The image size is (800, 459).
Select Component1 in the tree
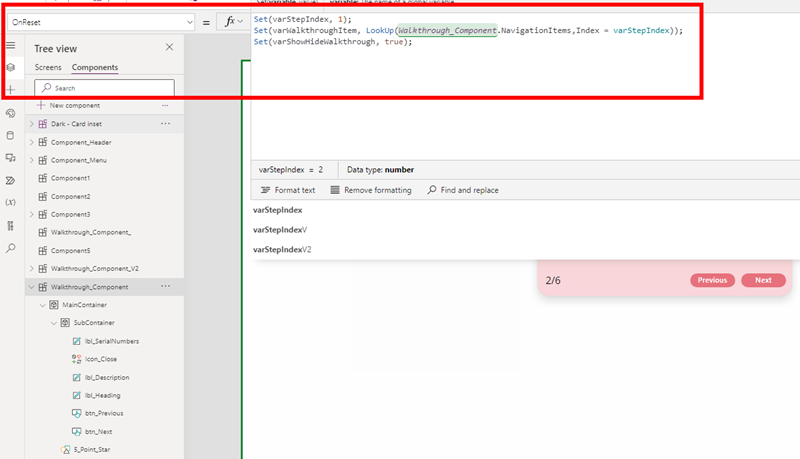pyautogui.click(x=70, y=178)
